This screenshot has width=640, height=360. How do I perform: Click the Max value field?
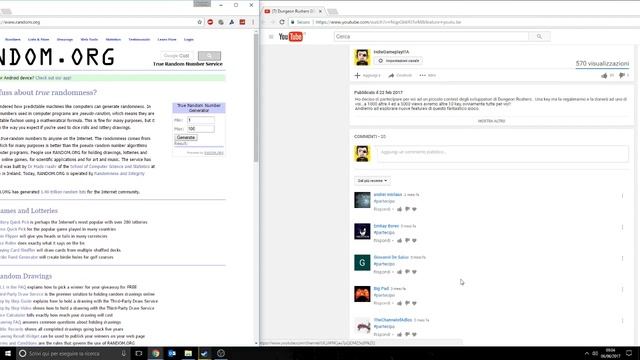click(x=200, y=129)
